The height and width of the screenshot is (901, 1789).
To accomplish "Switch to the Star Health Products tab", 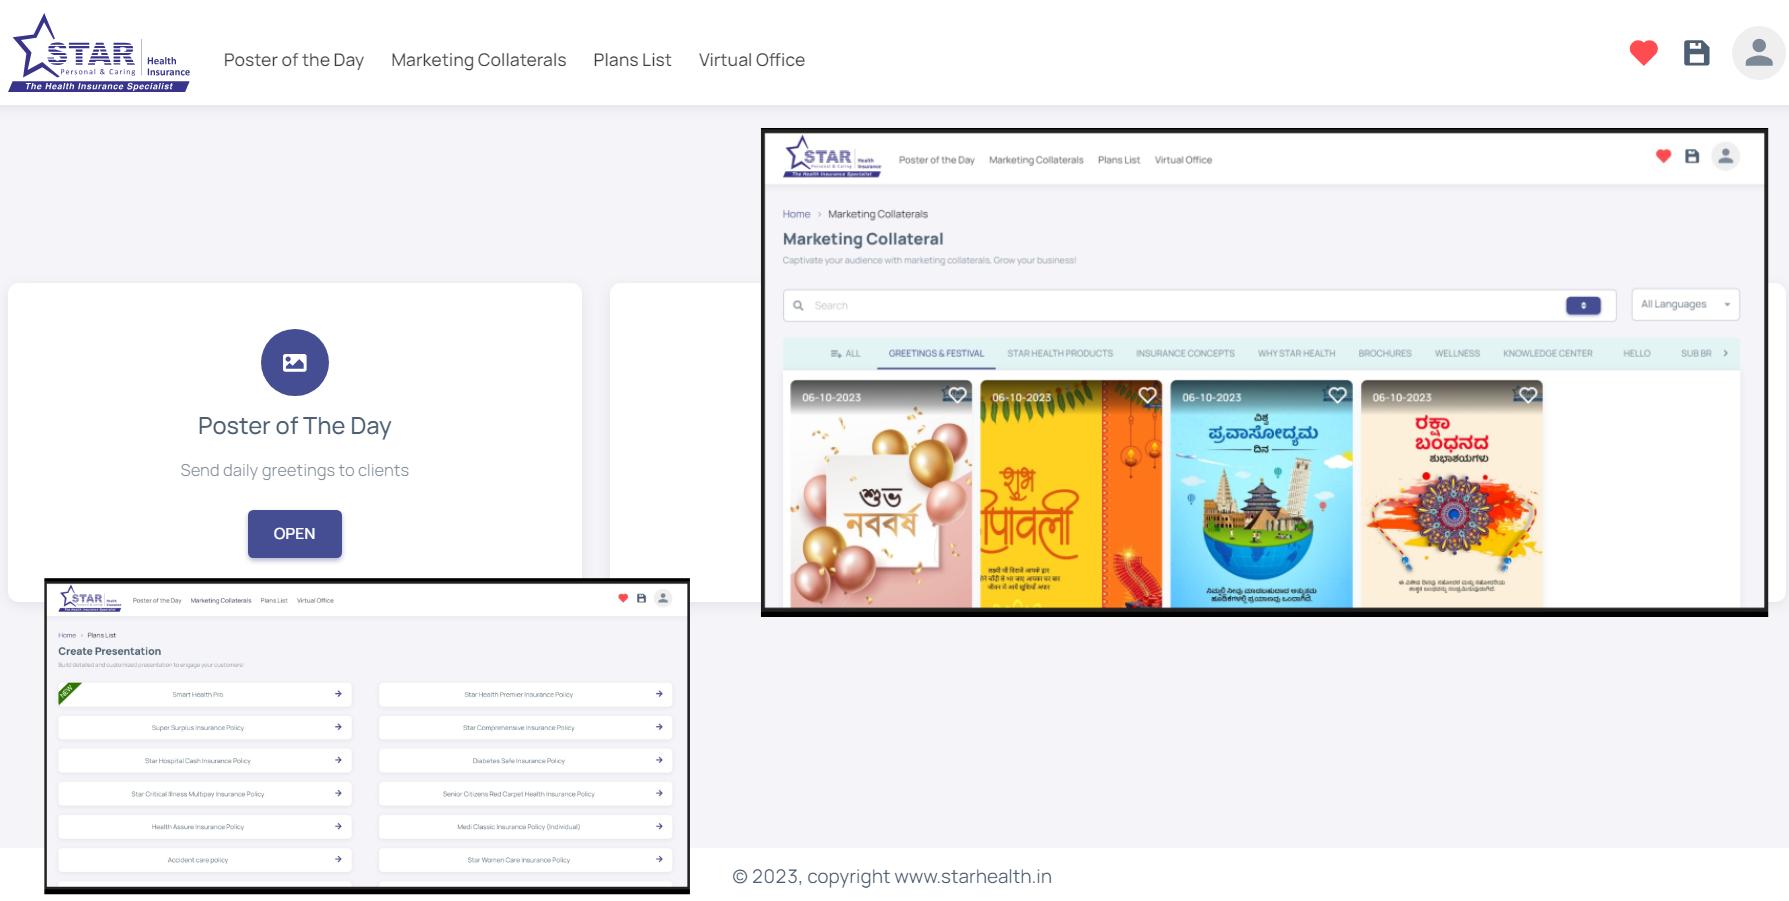I will [1059, 353].
